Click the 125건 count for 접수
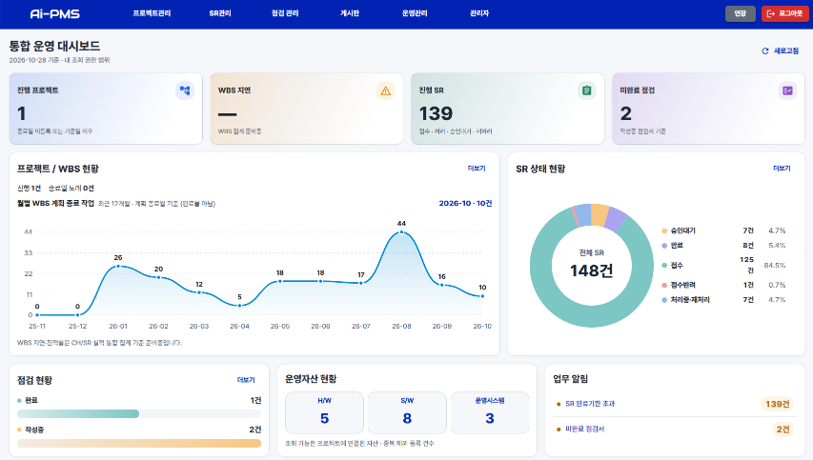The image size is (813, 460). (747, 265)
